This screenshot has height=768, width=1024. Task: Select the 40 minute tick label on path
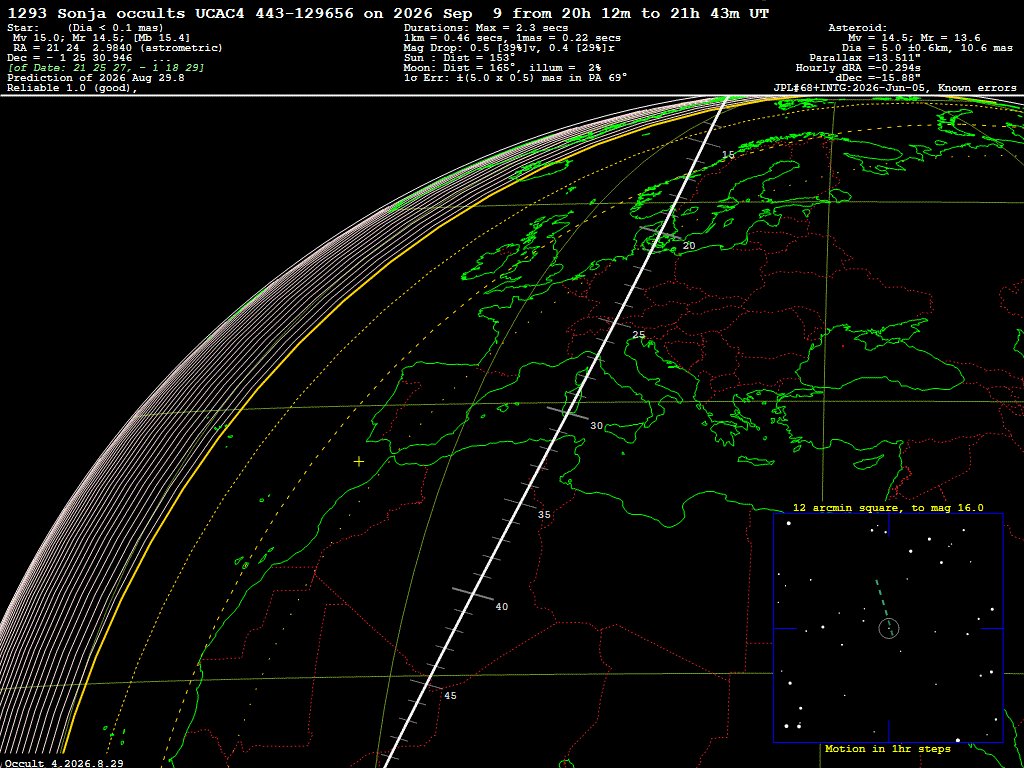pos(502,607)
